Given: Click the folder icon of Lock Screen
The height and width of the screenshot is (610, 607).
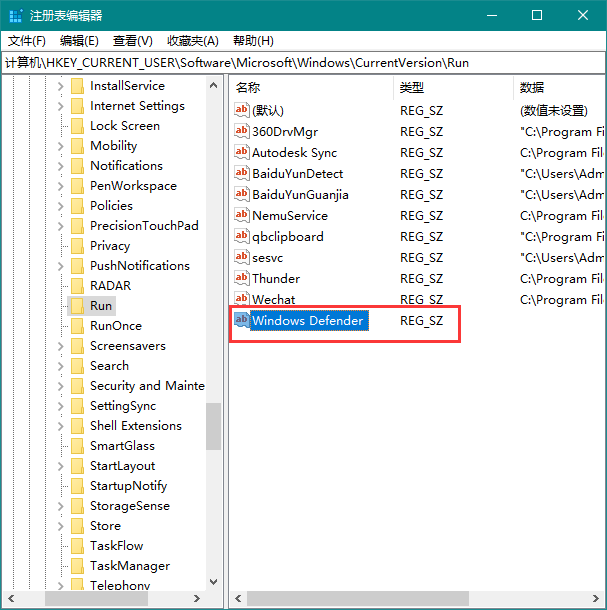Looking at the screenshot, I should 77,126.
